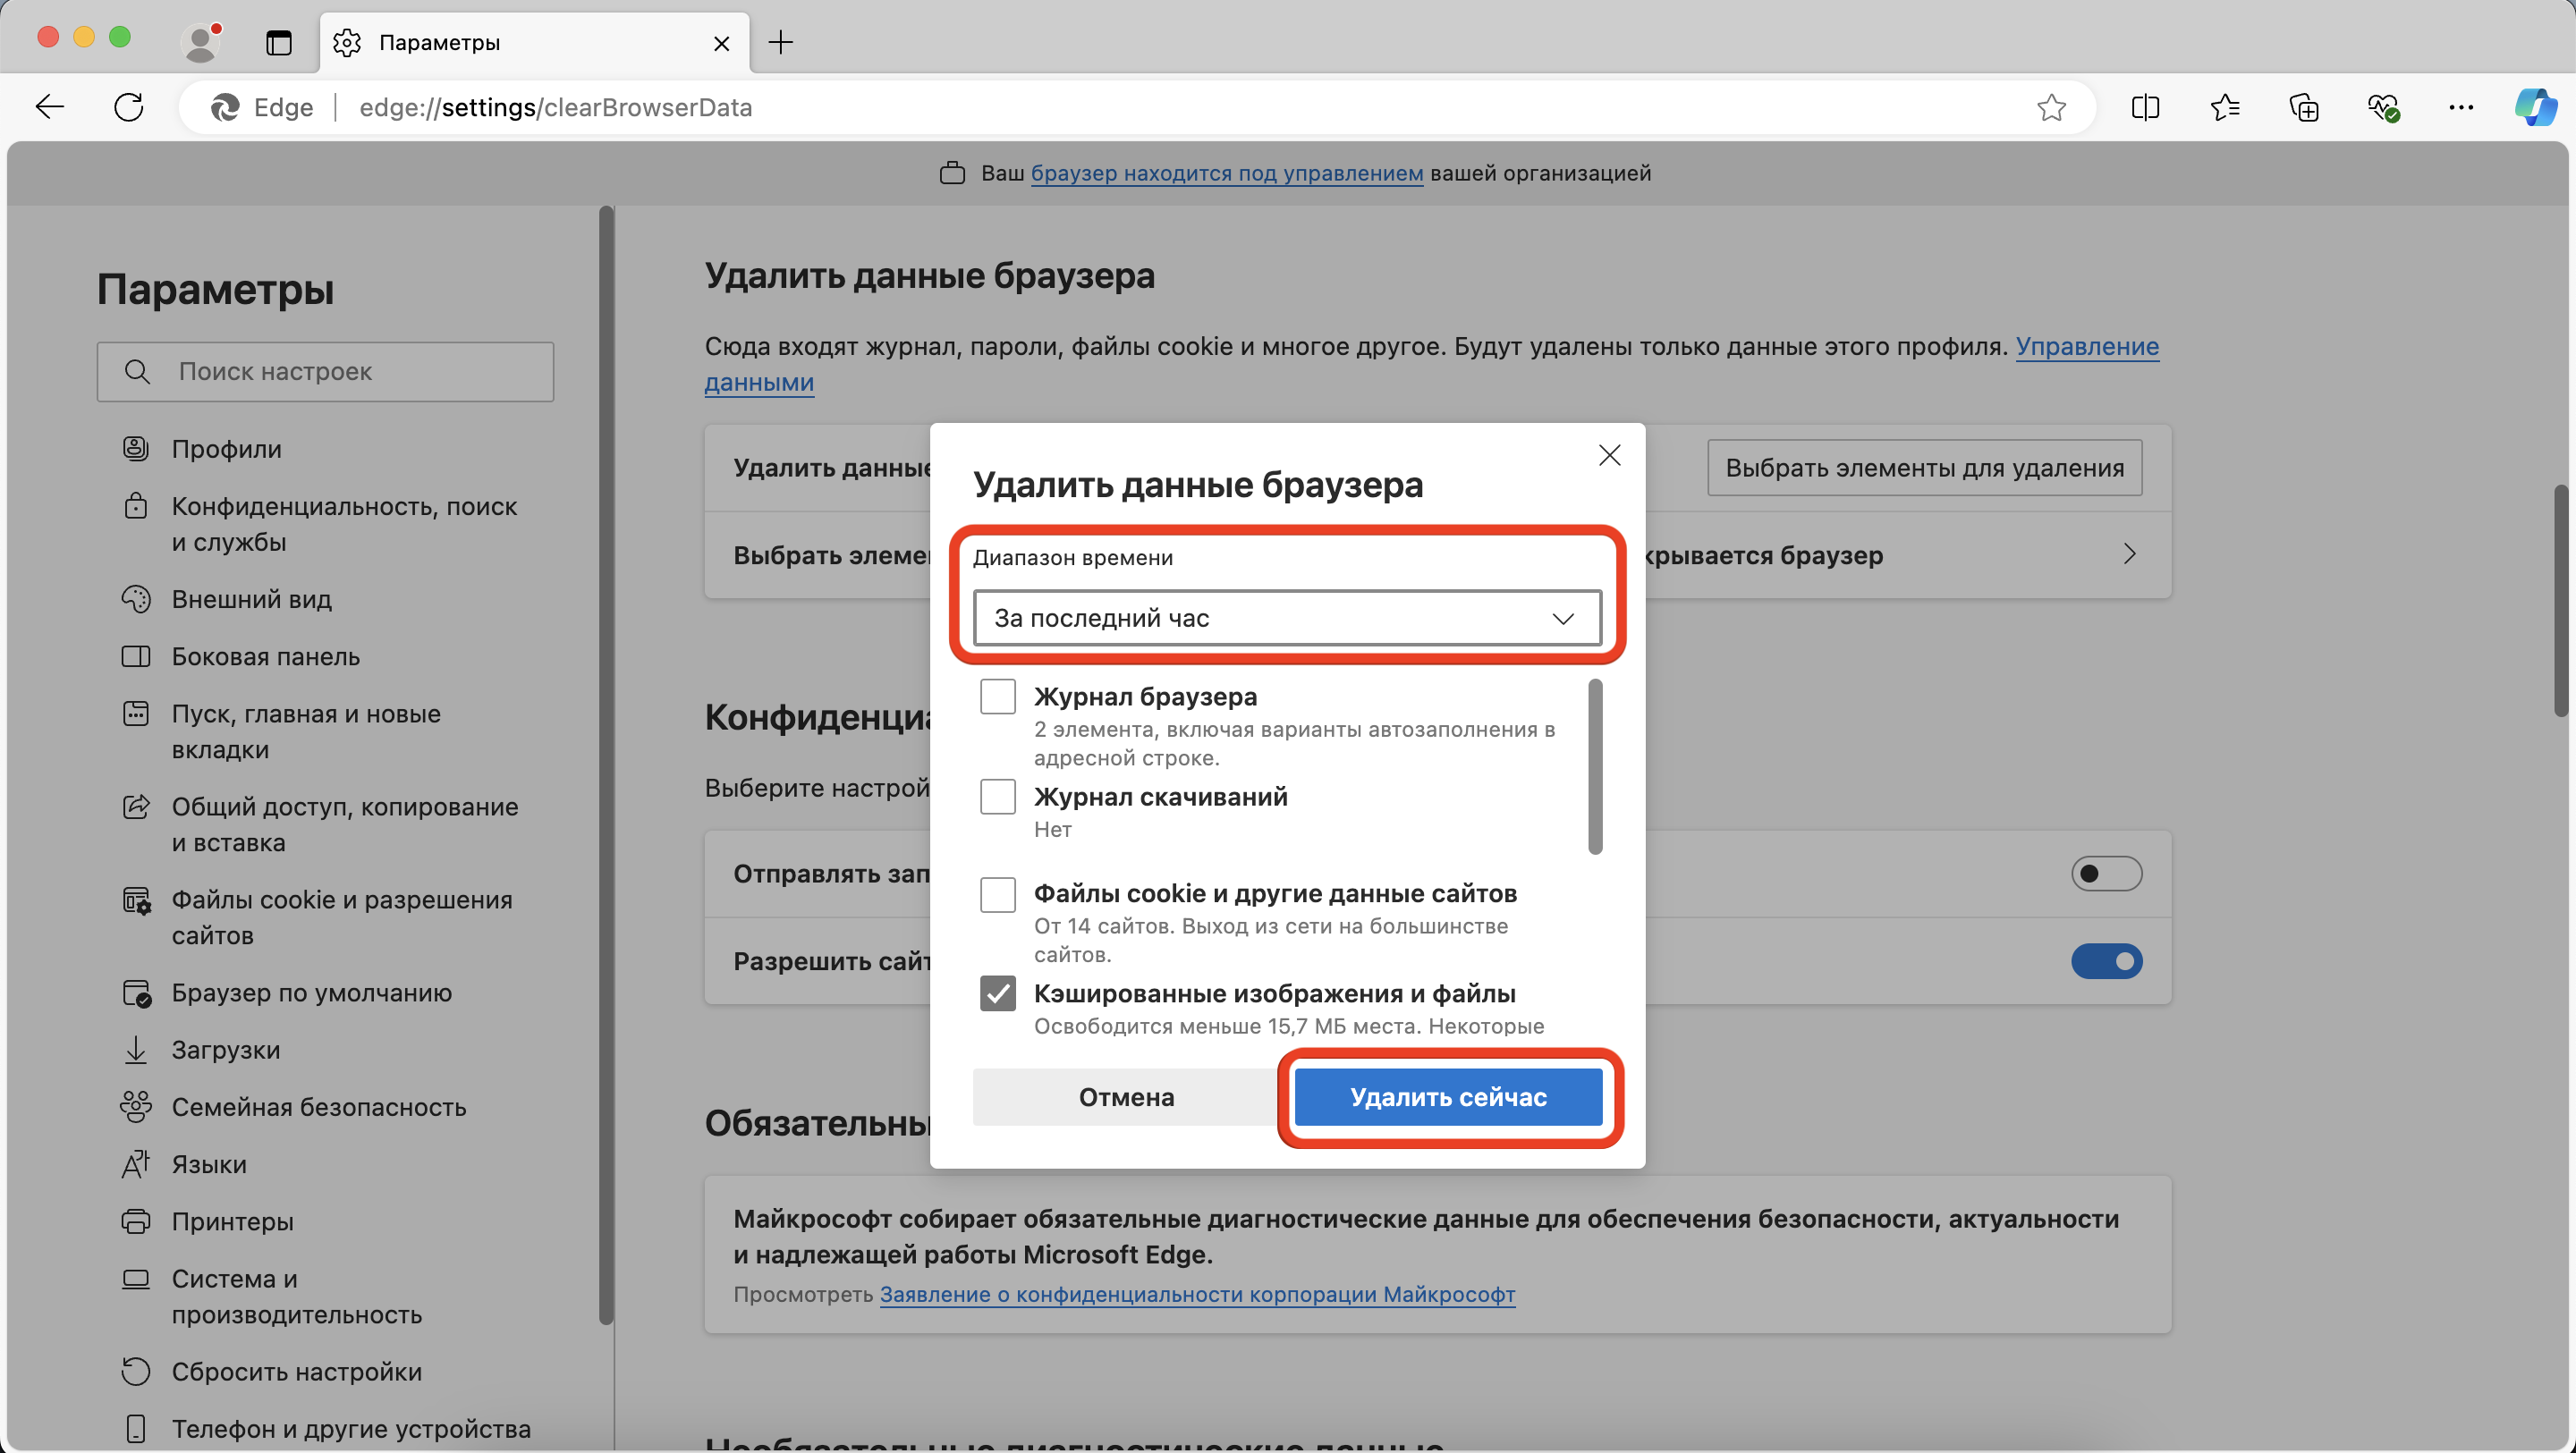Check the Журнал браузера checkbox
2576x1453 pixels.
[997, 696]
